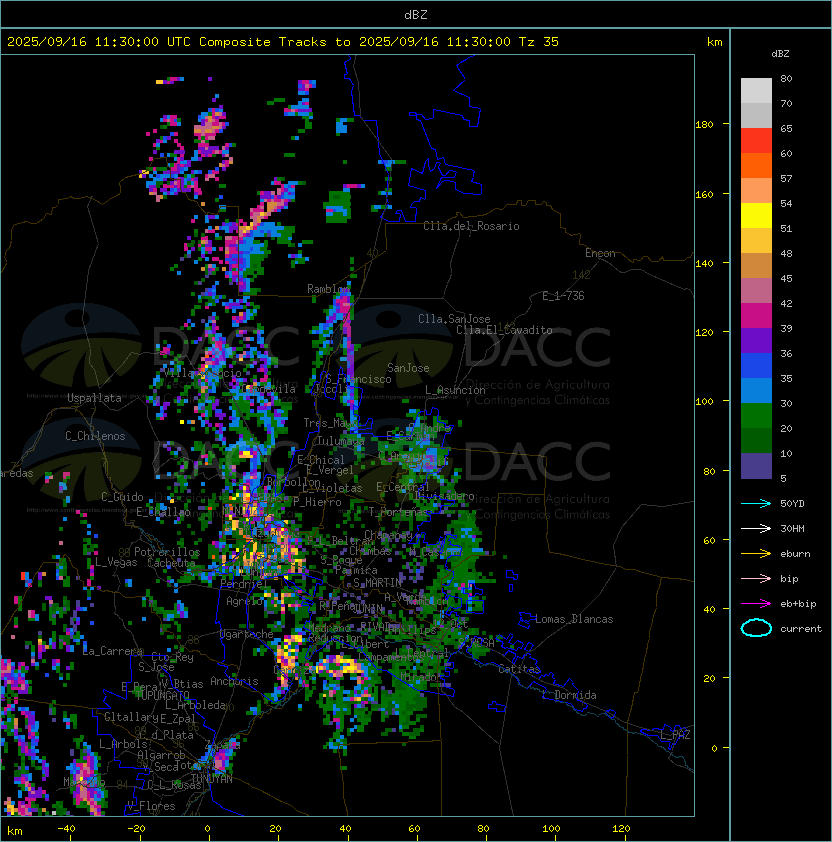832x842 pixels.
Task: Click the 'Ugarteche' map label
Action: point(247,634)
